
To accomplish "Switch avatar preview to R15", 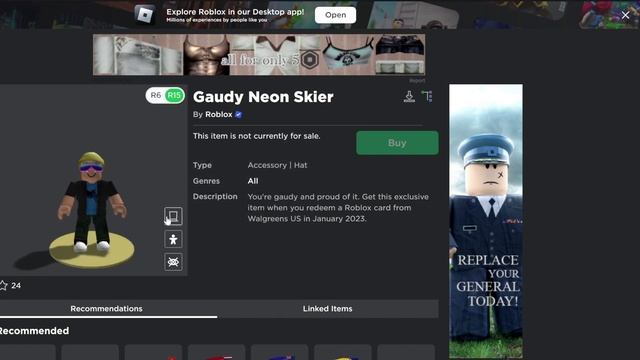I will click(x=174, y=96).
